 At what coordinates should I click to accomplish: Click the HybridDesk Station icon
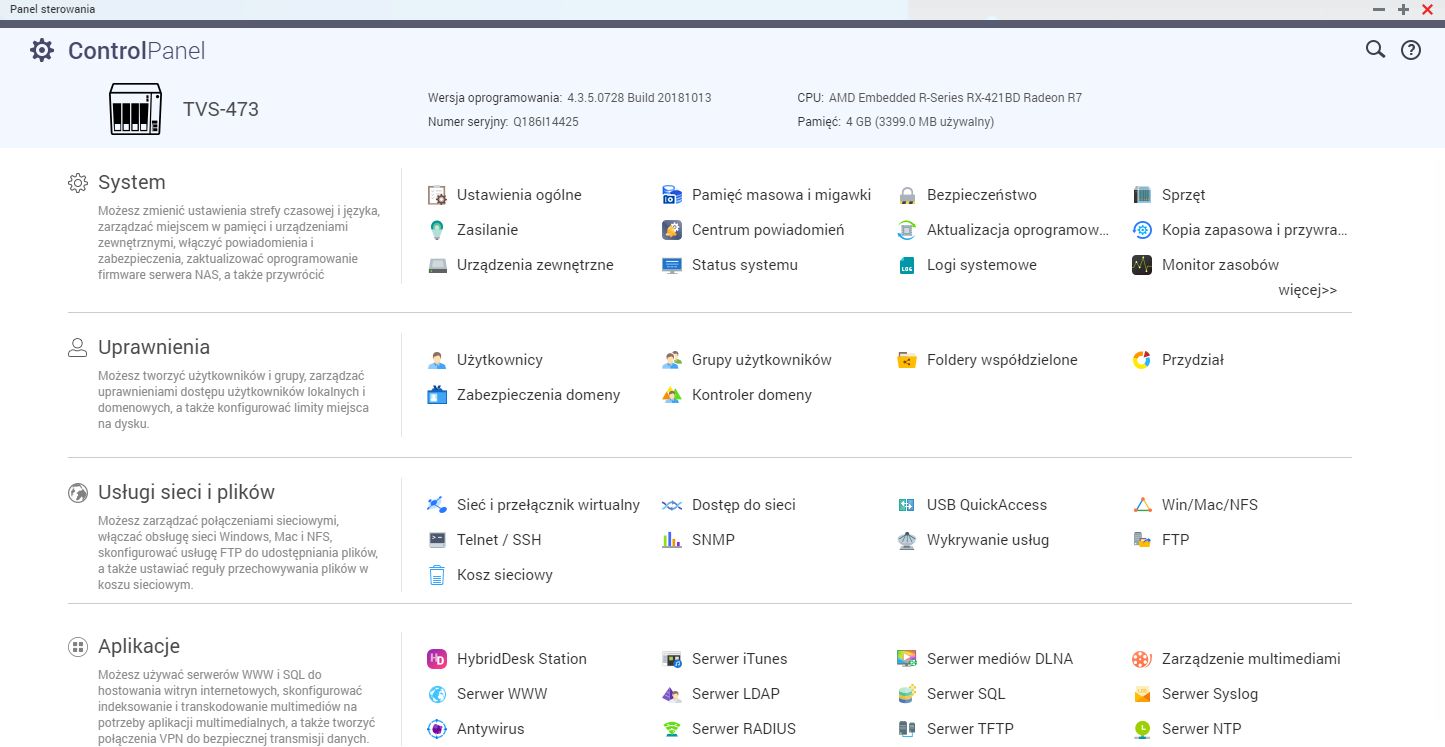437,659
